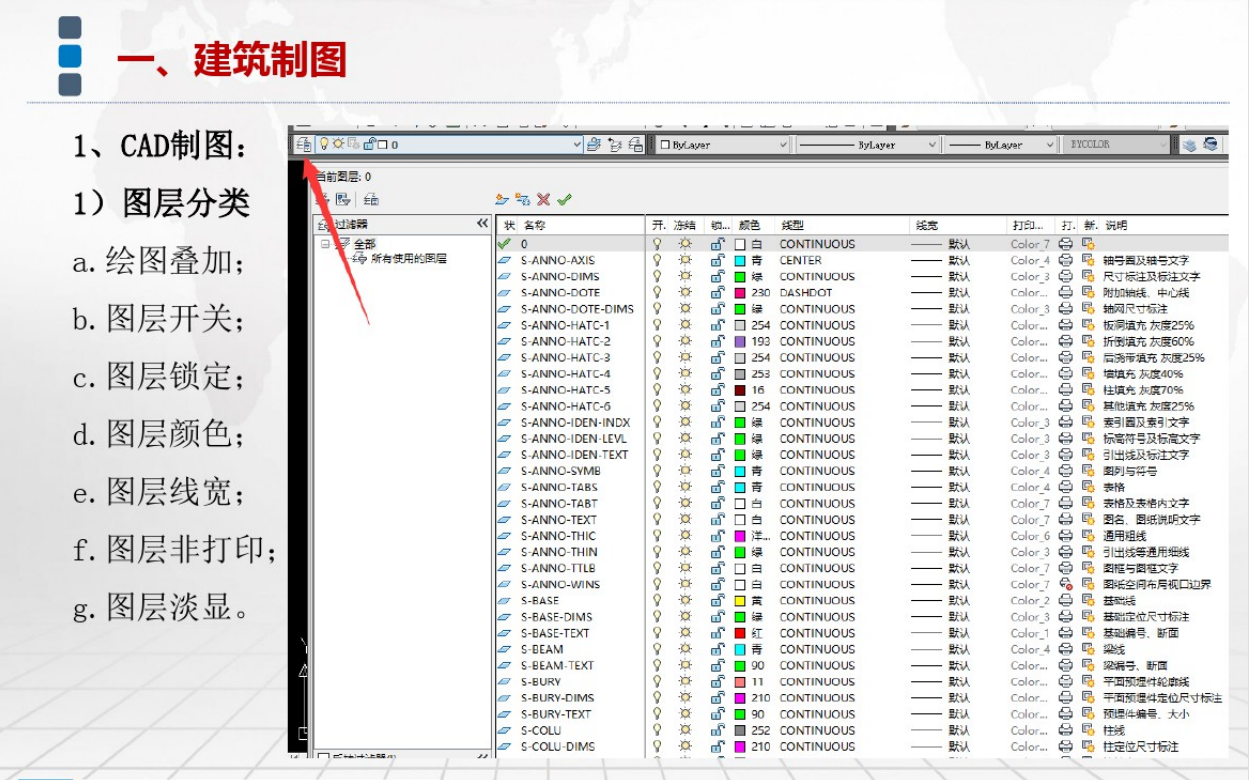Click the DASHDOT linetype of S-ANNO-DOTE
This screenshot has height=780, width=1249.
806,293
